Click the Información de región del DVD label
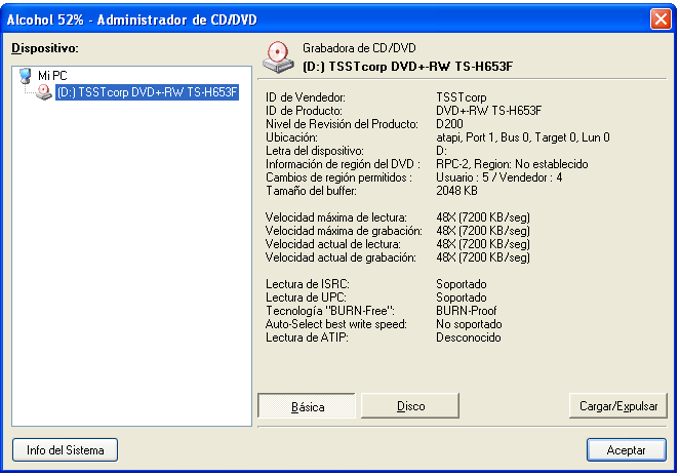 pyautogui.click(x=343, y=164)
